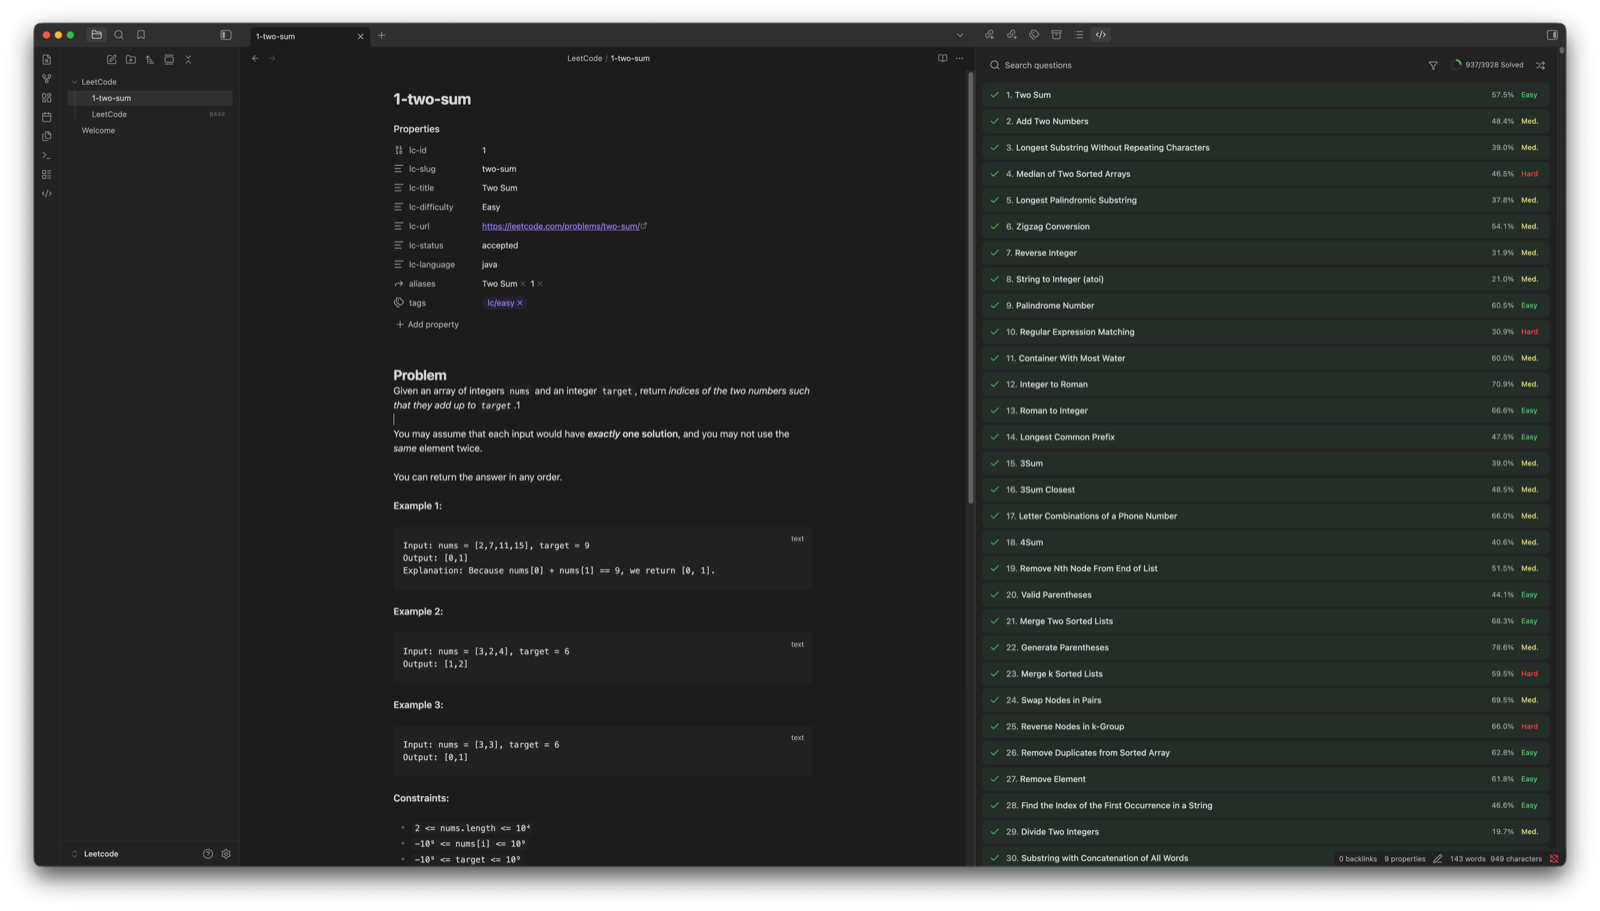Open the note's more options menu
The height and width of the screenshot is (911, 1600).
[x=960, y=58]
